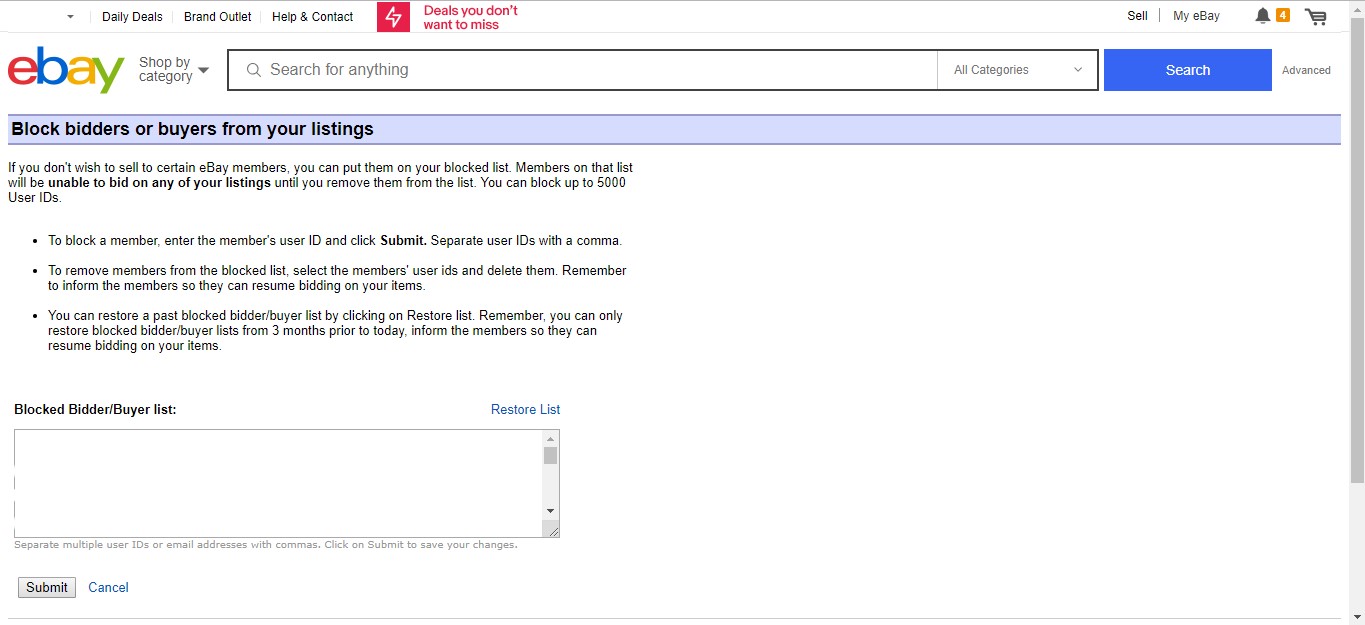Click the Submit button

[x=47, y=587]
